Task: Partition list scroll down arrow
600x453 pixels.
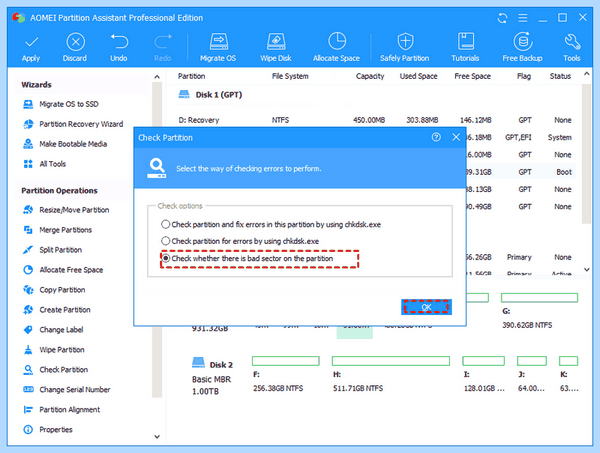Action: [587, 270]
